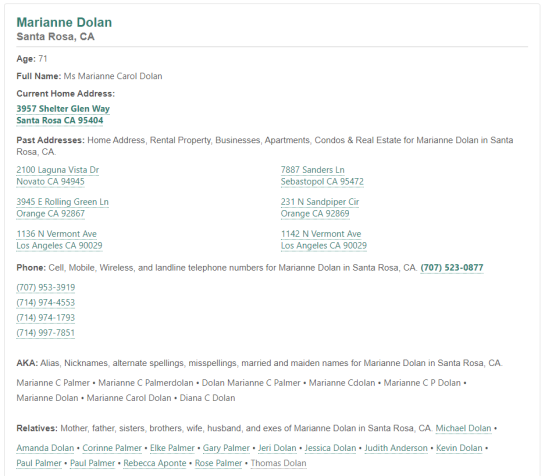Call primary phone (707) 523-0877
The width and height of the screenshot is (545, 476).
coord(452,268)
